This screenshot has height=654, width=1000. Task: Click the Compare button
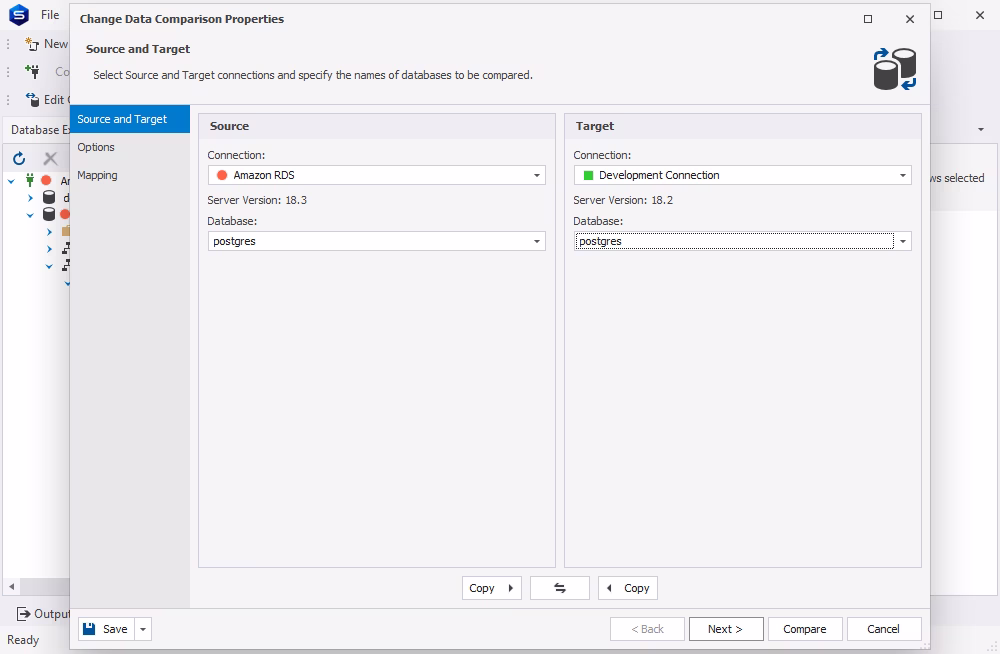[805, 629]
